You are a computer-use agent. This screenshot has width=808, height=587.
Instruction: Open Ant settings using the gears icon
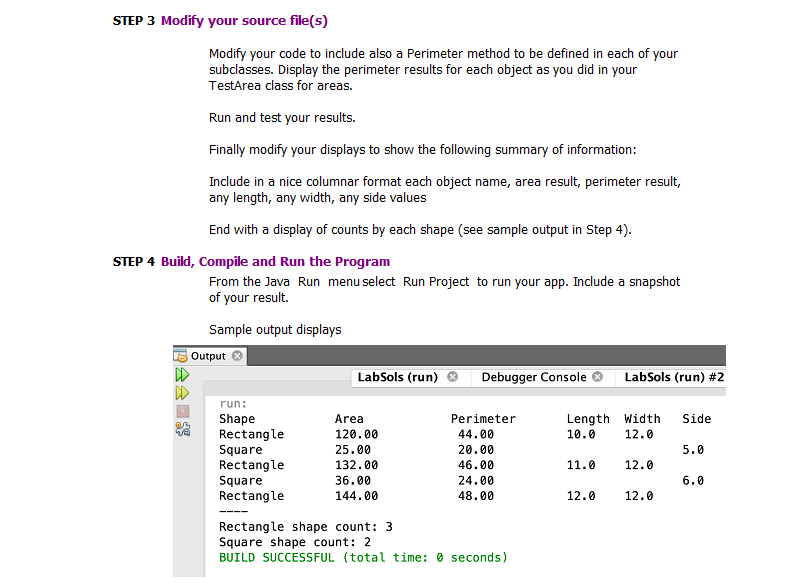(x=182, y=429)
